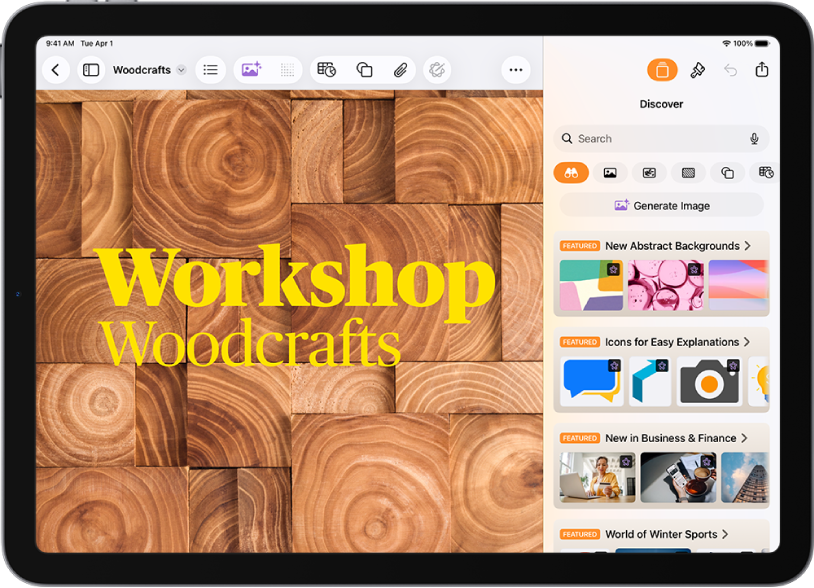Click the paperclip attachment icon
The height and width of the screenshot is (588, 814).
[400, 70]
